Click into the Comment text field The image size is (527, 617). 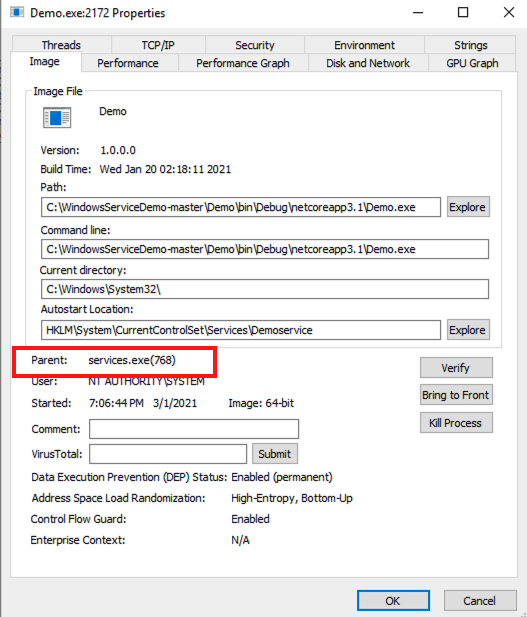[x=194, y=429]
